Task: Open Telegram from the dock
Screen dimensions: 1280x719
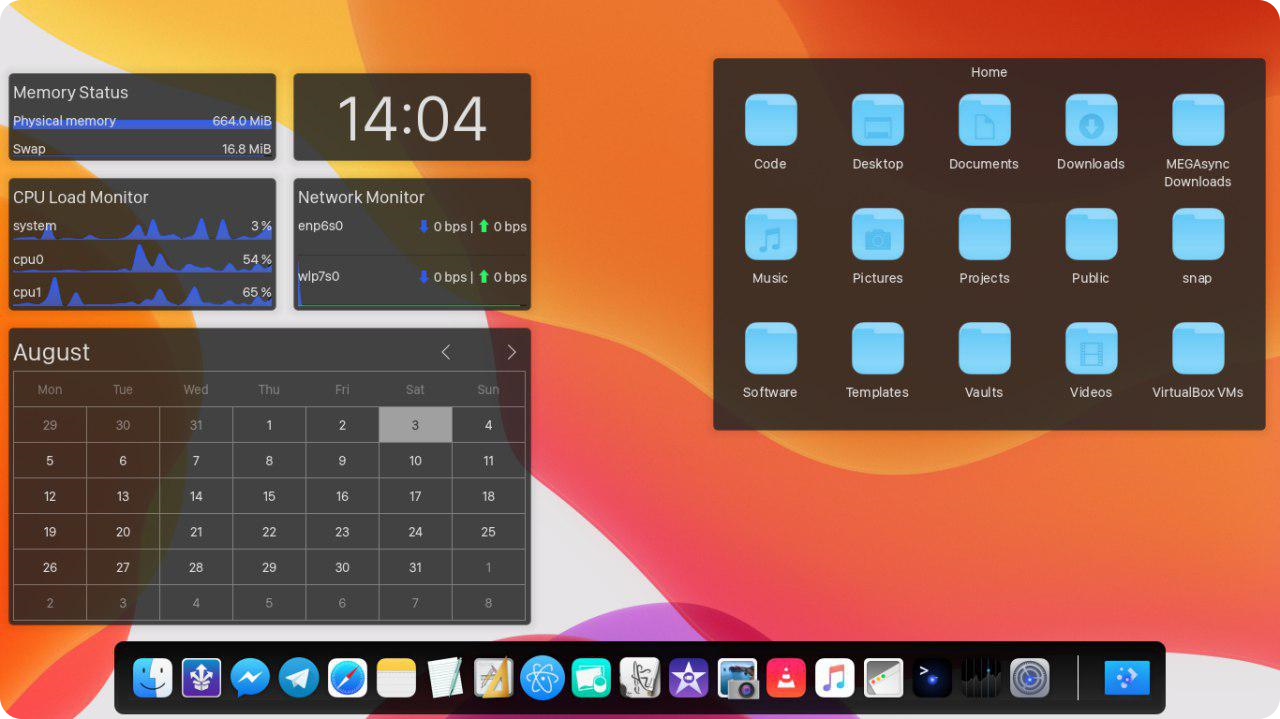Action: click(x=299, y=678)
